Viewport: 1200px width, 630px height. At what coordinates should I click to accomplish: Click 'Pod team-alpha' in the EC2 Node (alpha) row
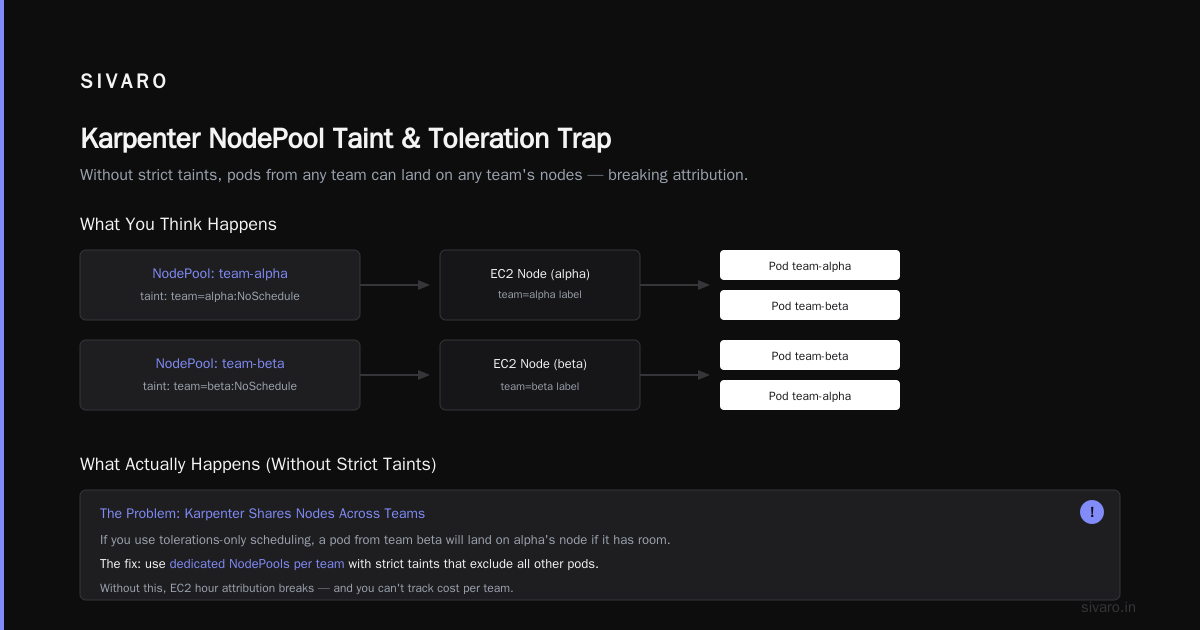[810, 265]
